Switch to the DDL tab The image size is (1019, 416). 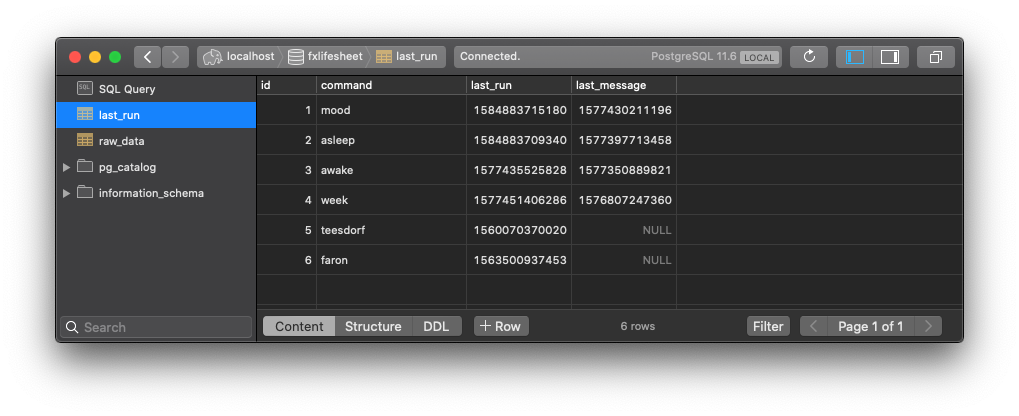[x=436, y=326]
